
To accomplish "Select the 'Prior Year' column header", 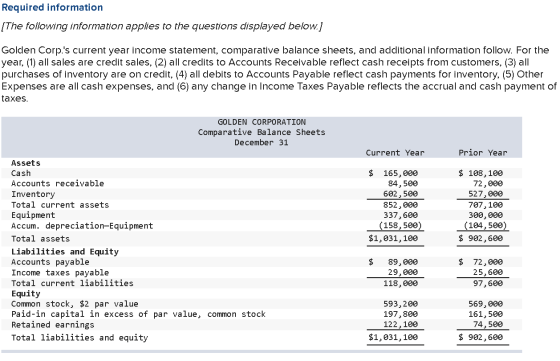I will [x=483, y=153].
